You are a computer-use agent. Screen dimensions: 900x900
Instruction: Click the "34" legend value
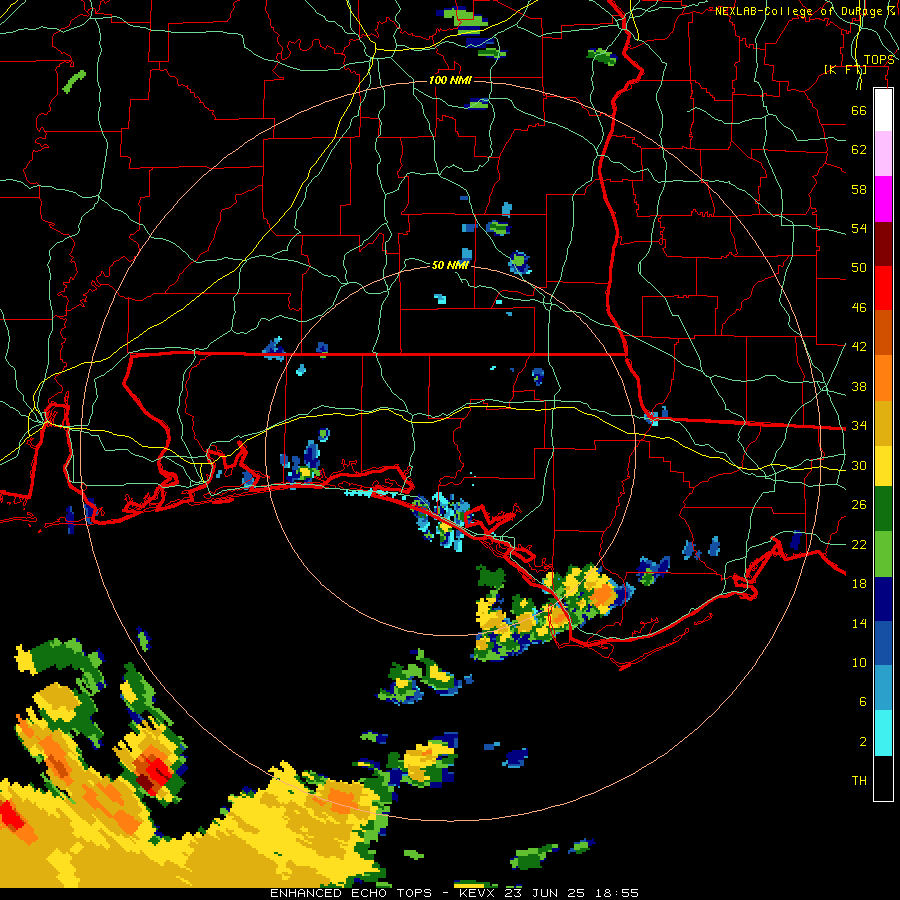pos(859,425)
